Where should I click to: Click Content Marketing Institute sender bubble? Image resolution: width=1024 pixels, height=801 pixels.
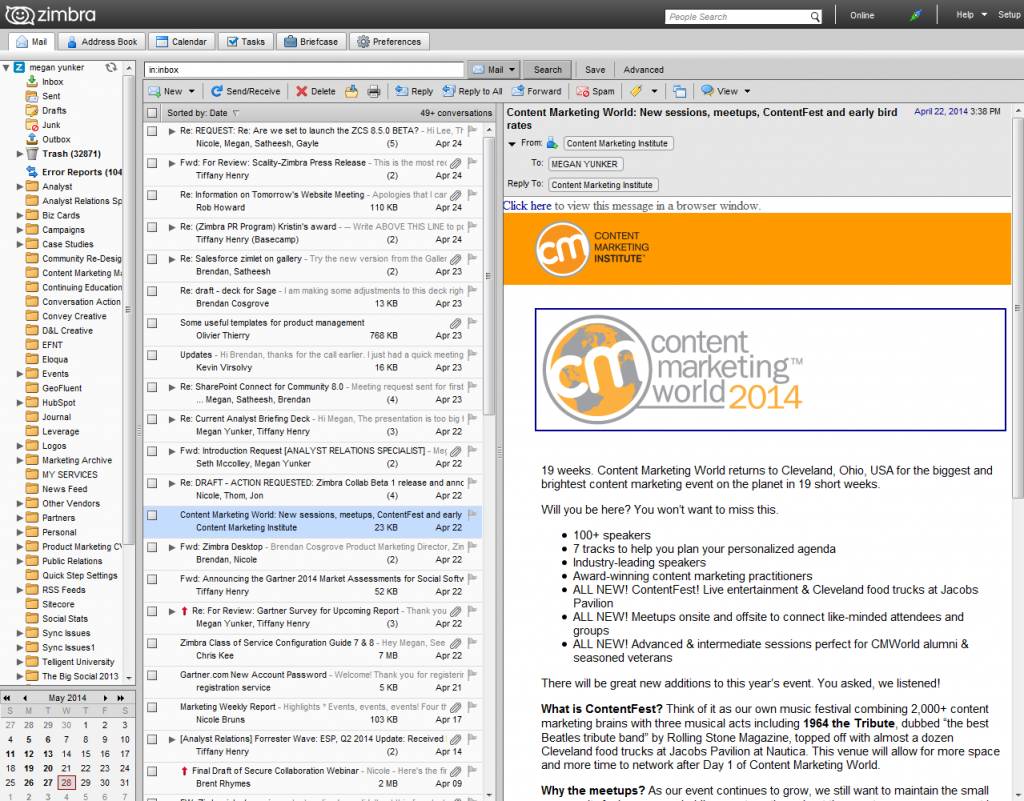(x=618, y=144)
